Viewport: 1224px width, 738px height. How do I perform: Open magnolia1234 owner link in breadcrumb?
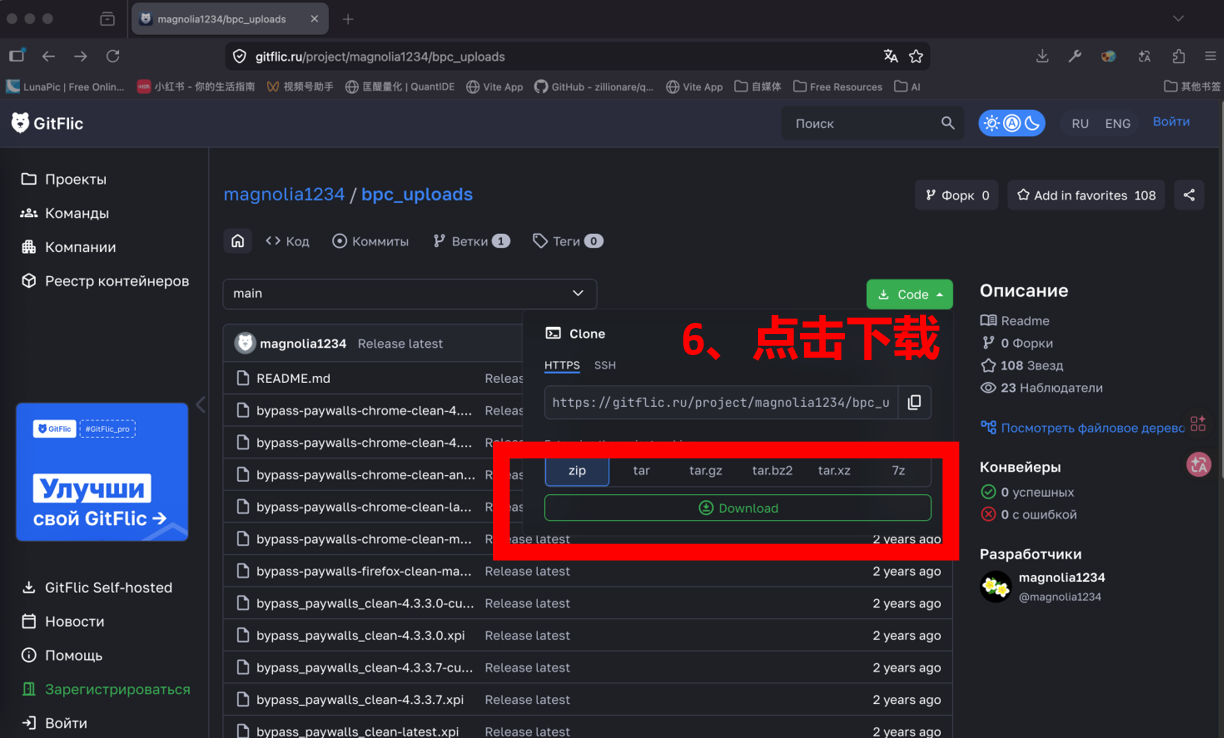pos(284,194)
